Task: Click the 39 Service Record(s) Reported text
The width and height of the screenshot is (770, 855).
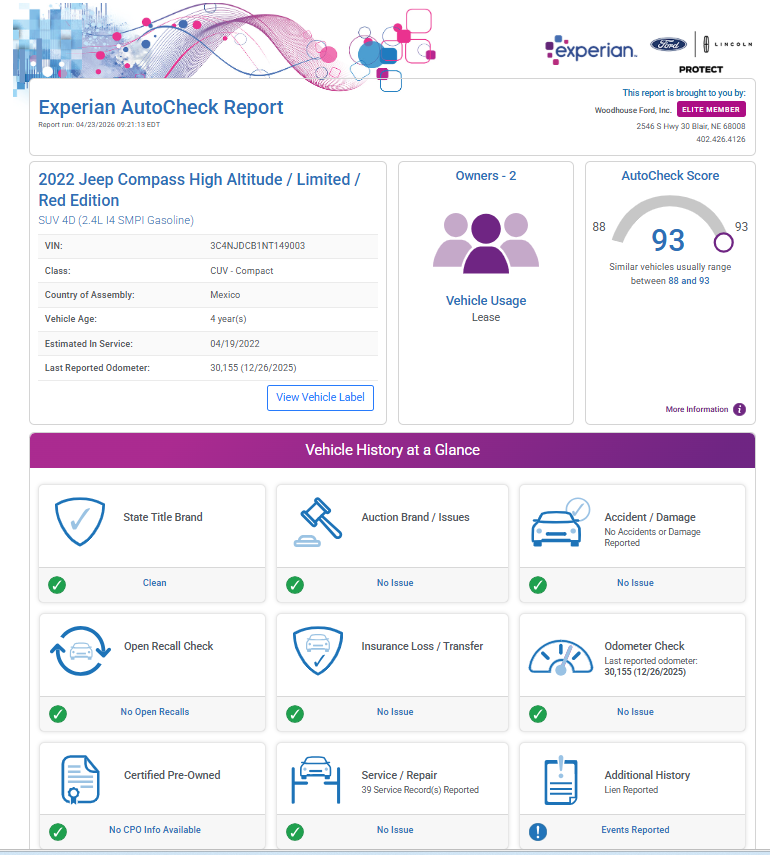Action: point(420,790)
